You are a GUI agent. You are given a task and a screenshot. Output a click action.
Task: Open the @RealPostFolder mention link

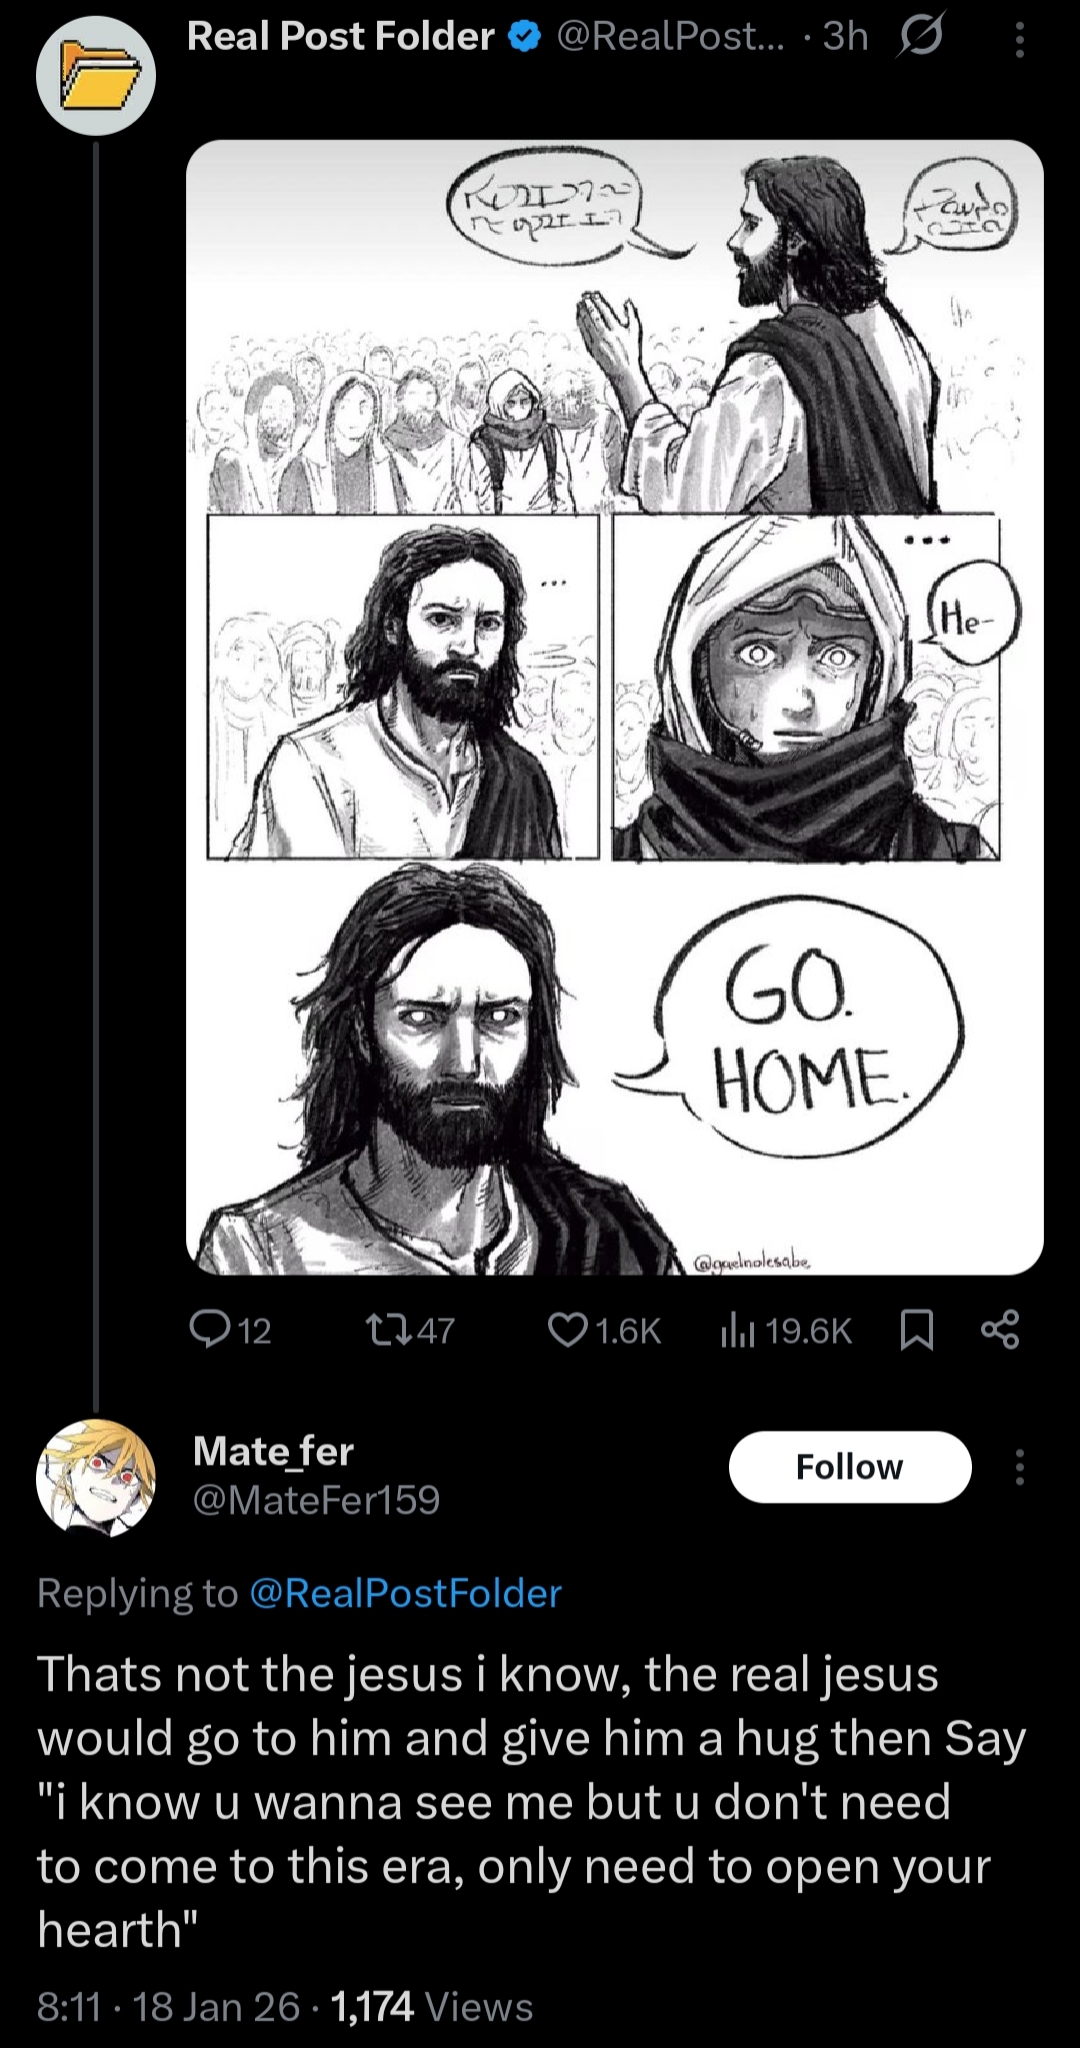click(x=404, y=1593)
